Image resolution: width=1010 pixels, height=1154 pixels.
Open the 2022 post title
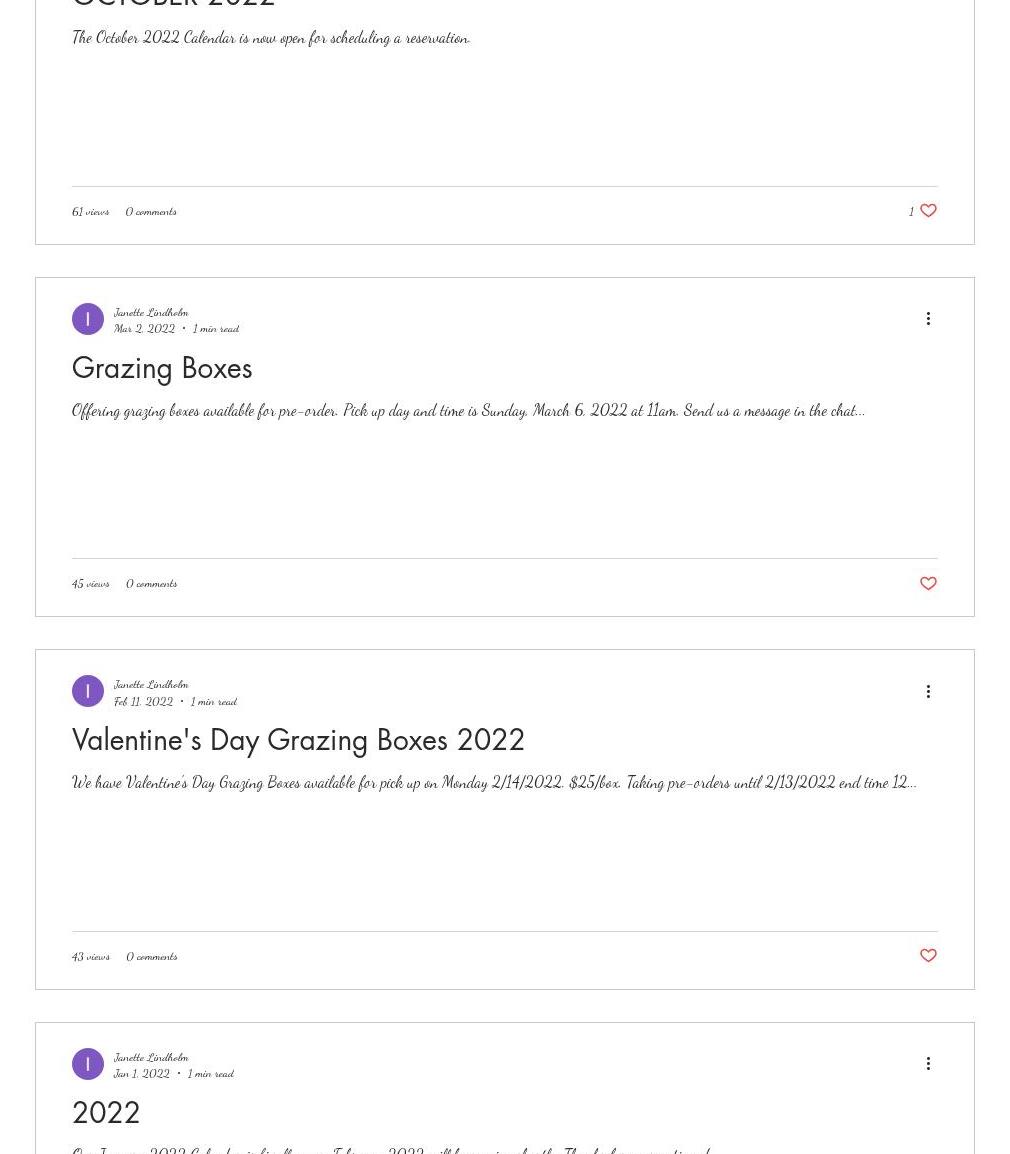(x=106, y=1113)
